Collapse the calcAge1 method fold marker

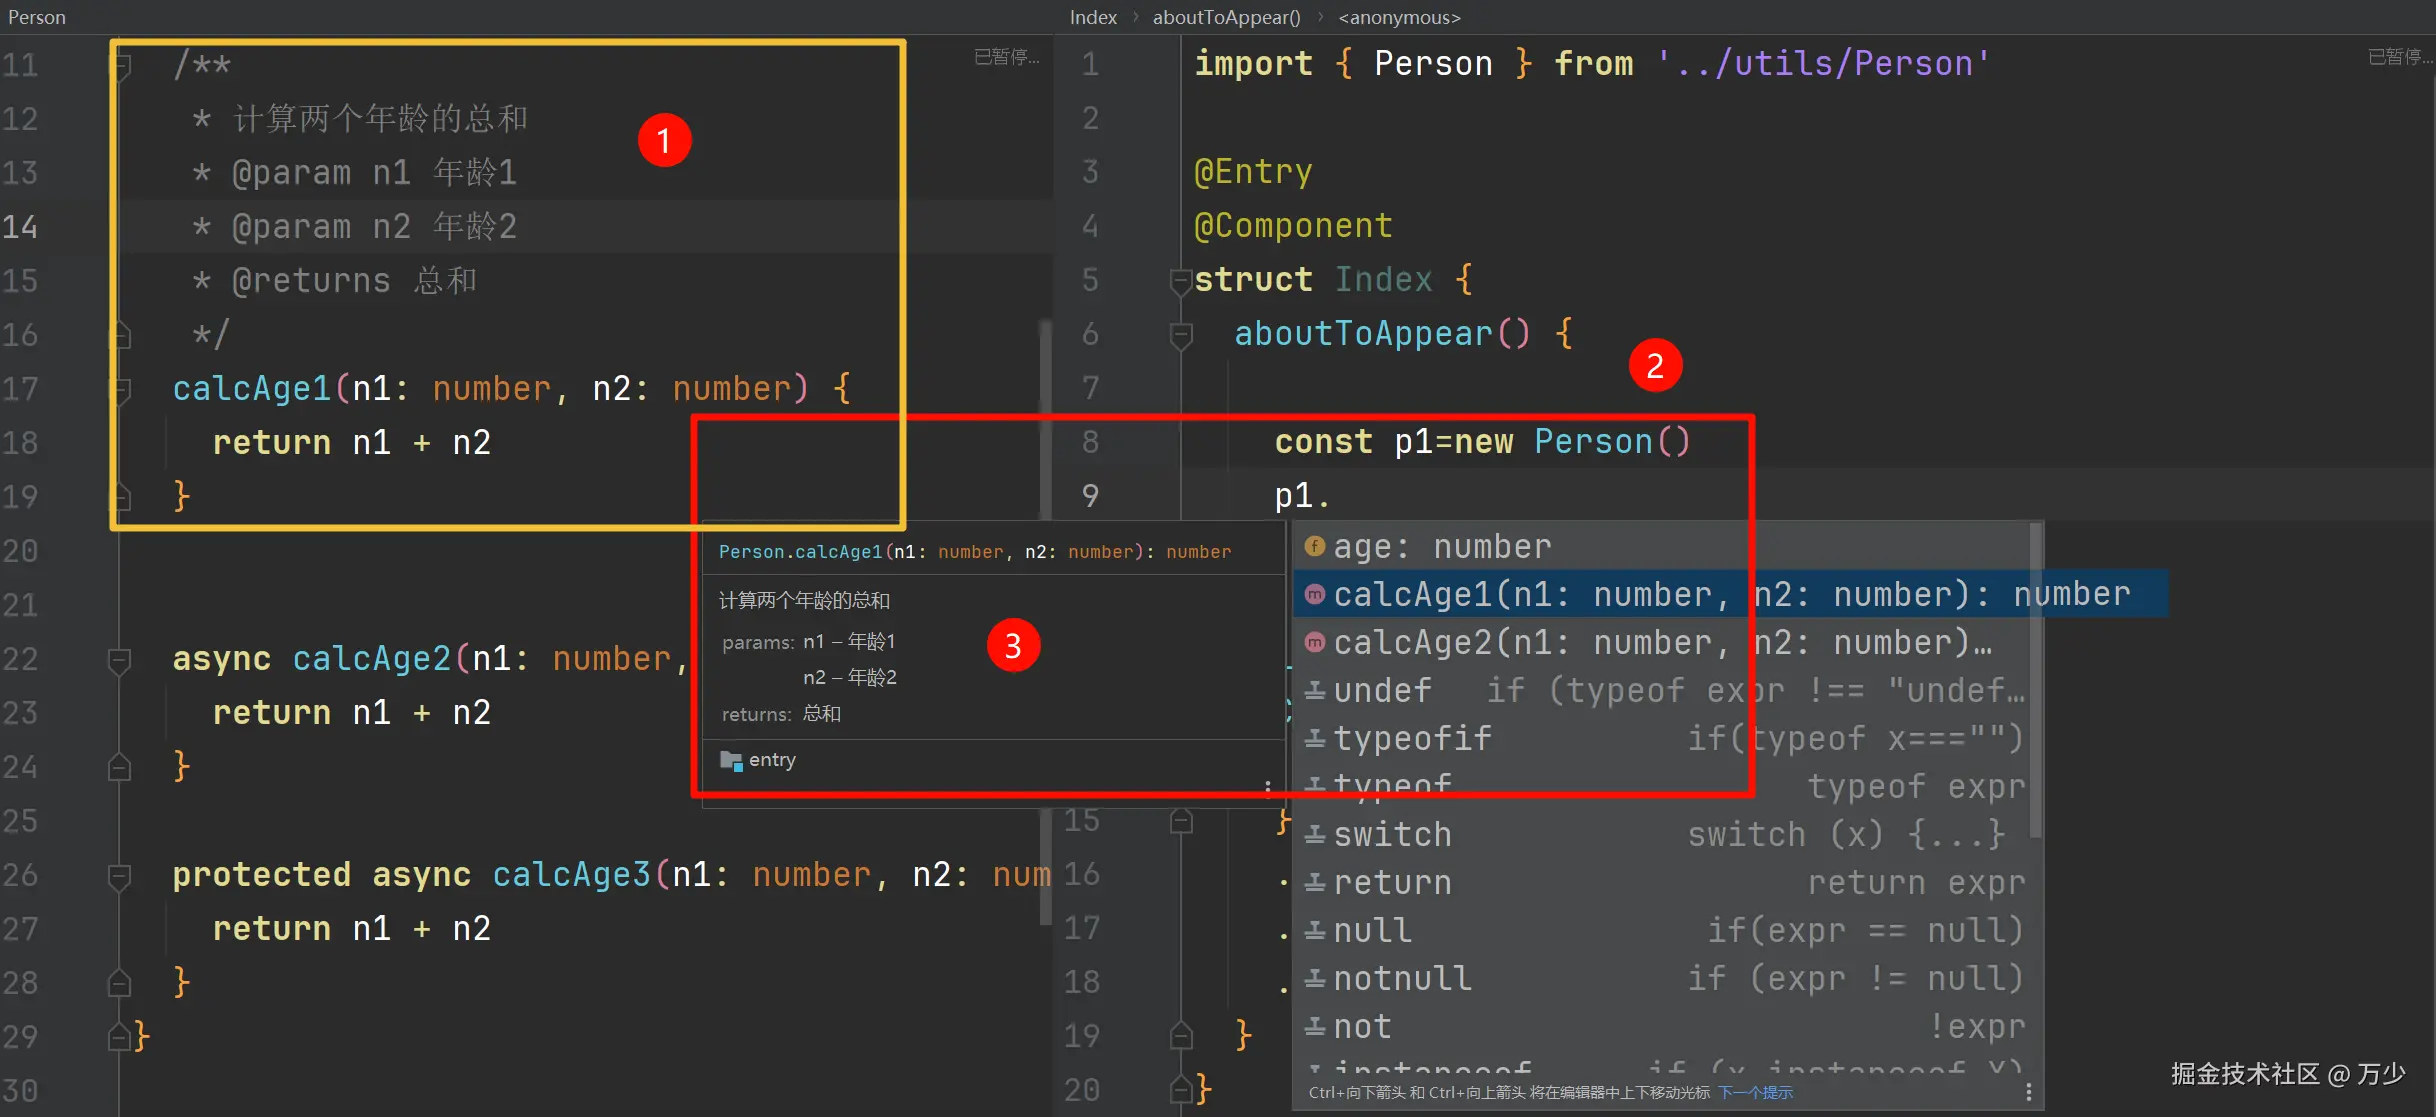click(120, 388)
